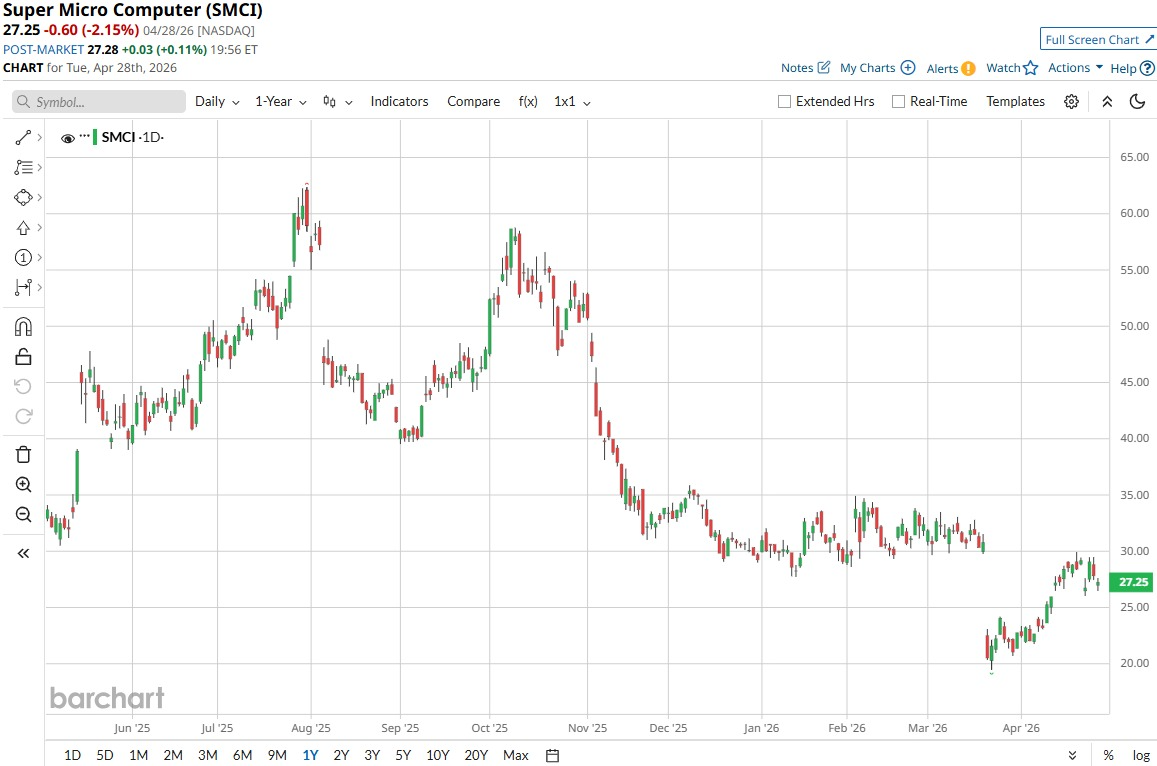Viewport: 1157px width, 766px height.
Task: Select the 5D time range
Action: [105, 755]
